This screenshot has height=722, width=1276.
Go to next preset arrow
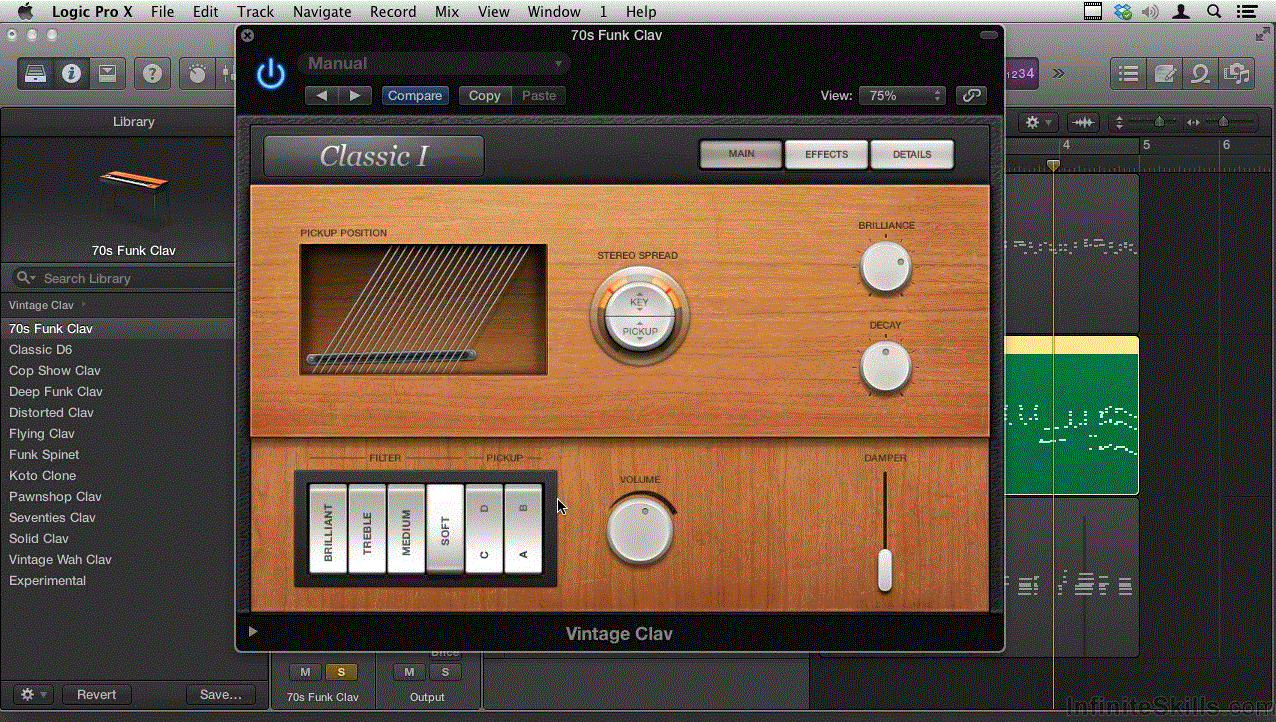pos(355,95)
